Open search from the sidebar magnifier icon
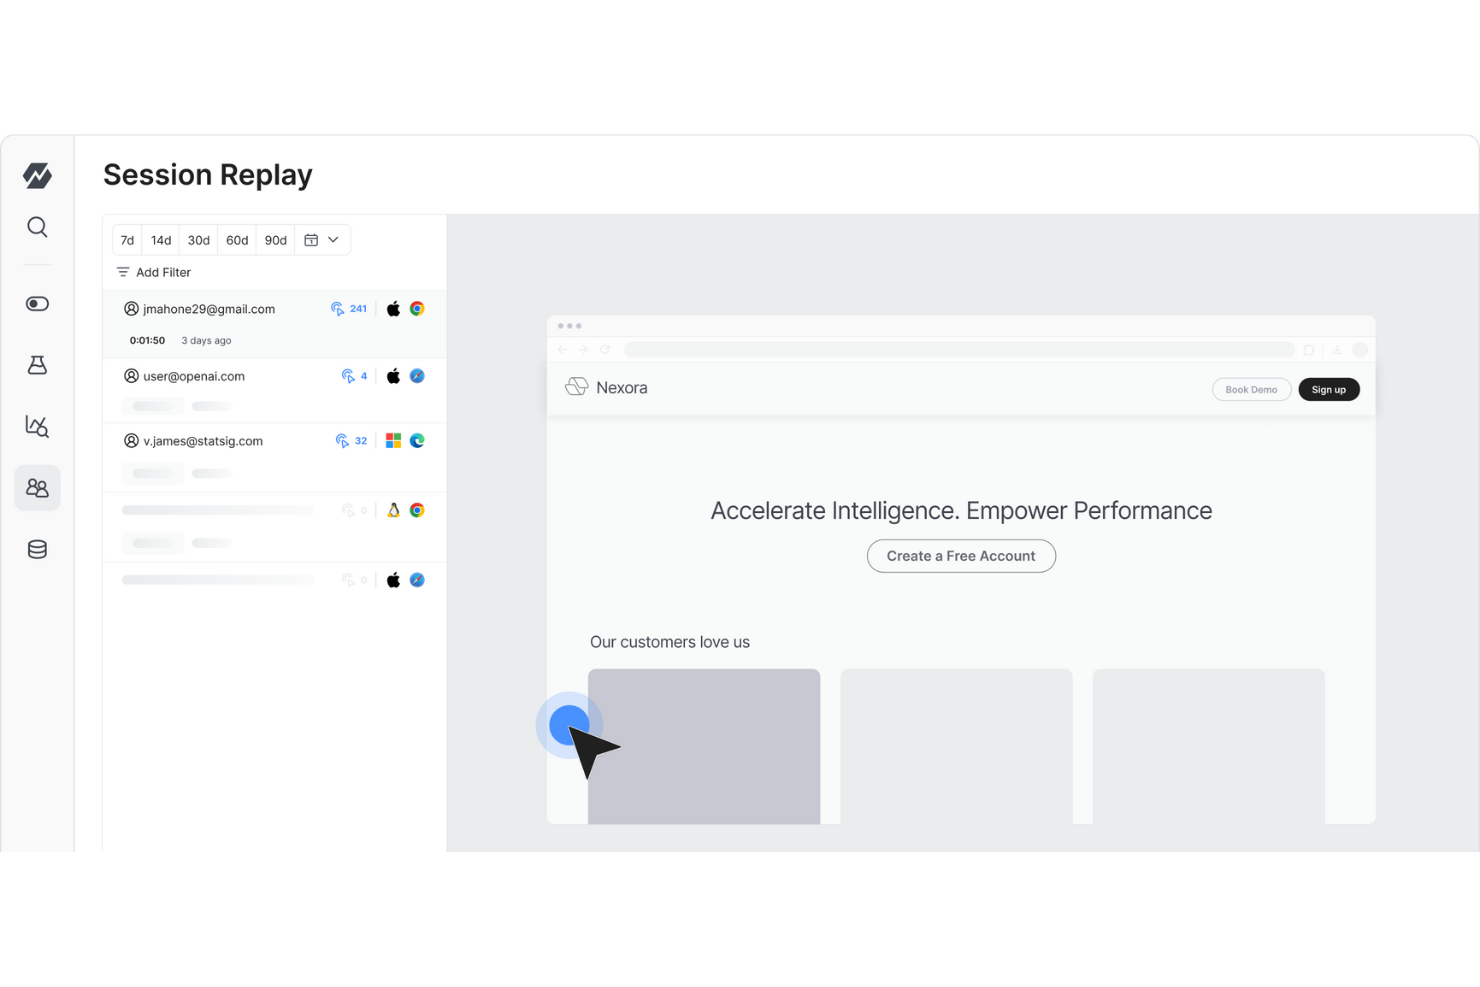 tap(37, 227)
